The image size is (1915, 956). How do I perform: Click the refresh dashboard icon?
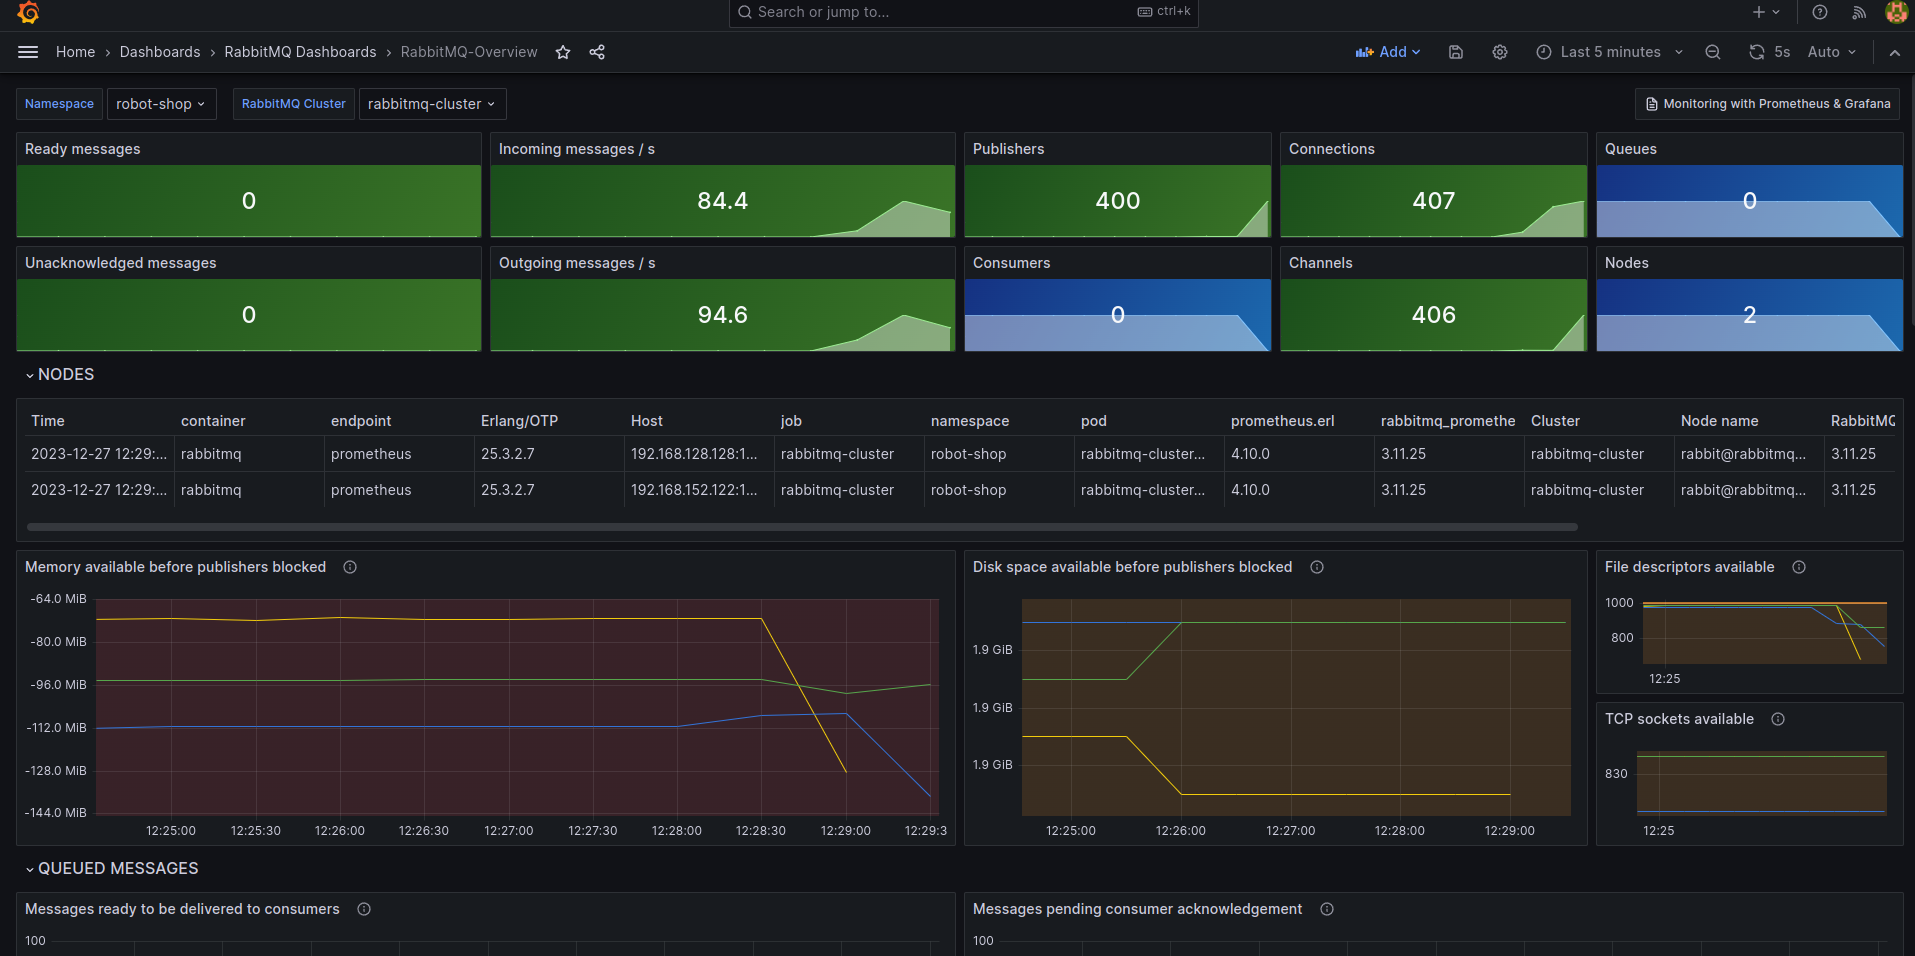pos(1757,52)
